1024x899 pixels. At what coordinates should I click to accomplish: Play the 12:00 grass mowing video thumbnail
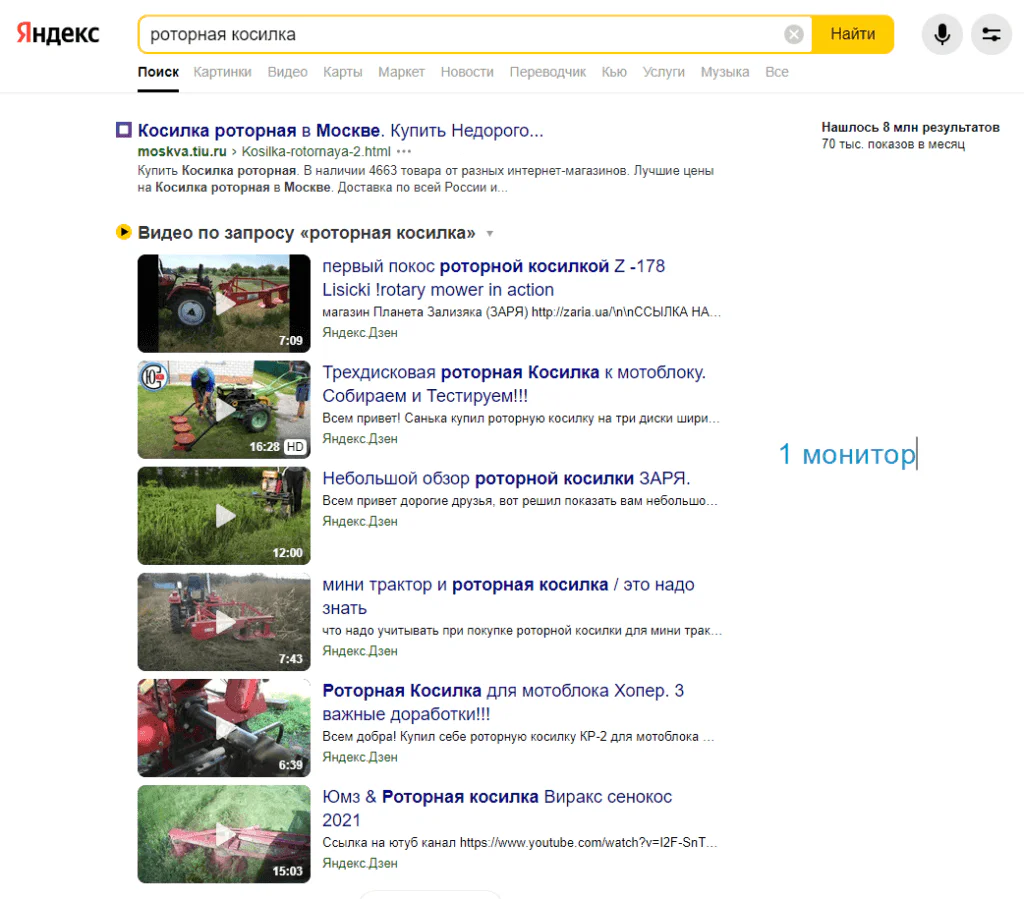pos(224,516)
